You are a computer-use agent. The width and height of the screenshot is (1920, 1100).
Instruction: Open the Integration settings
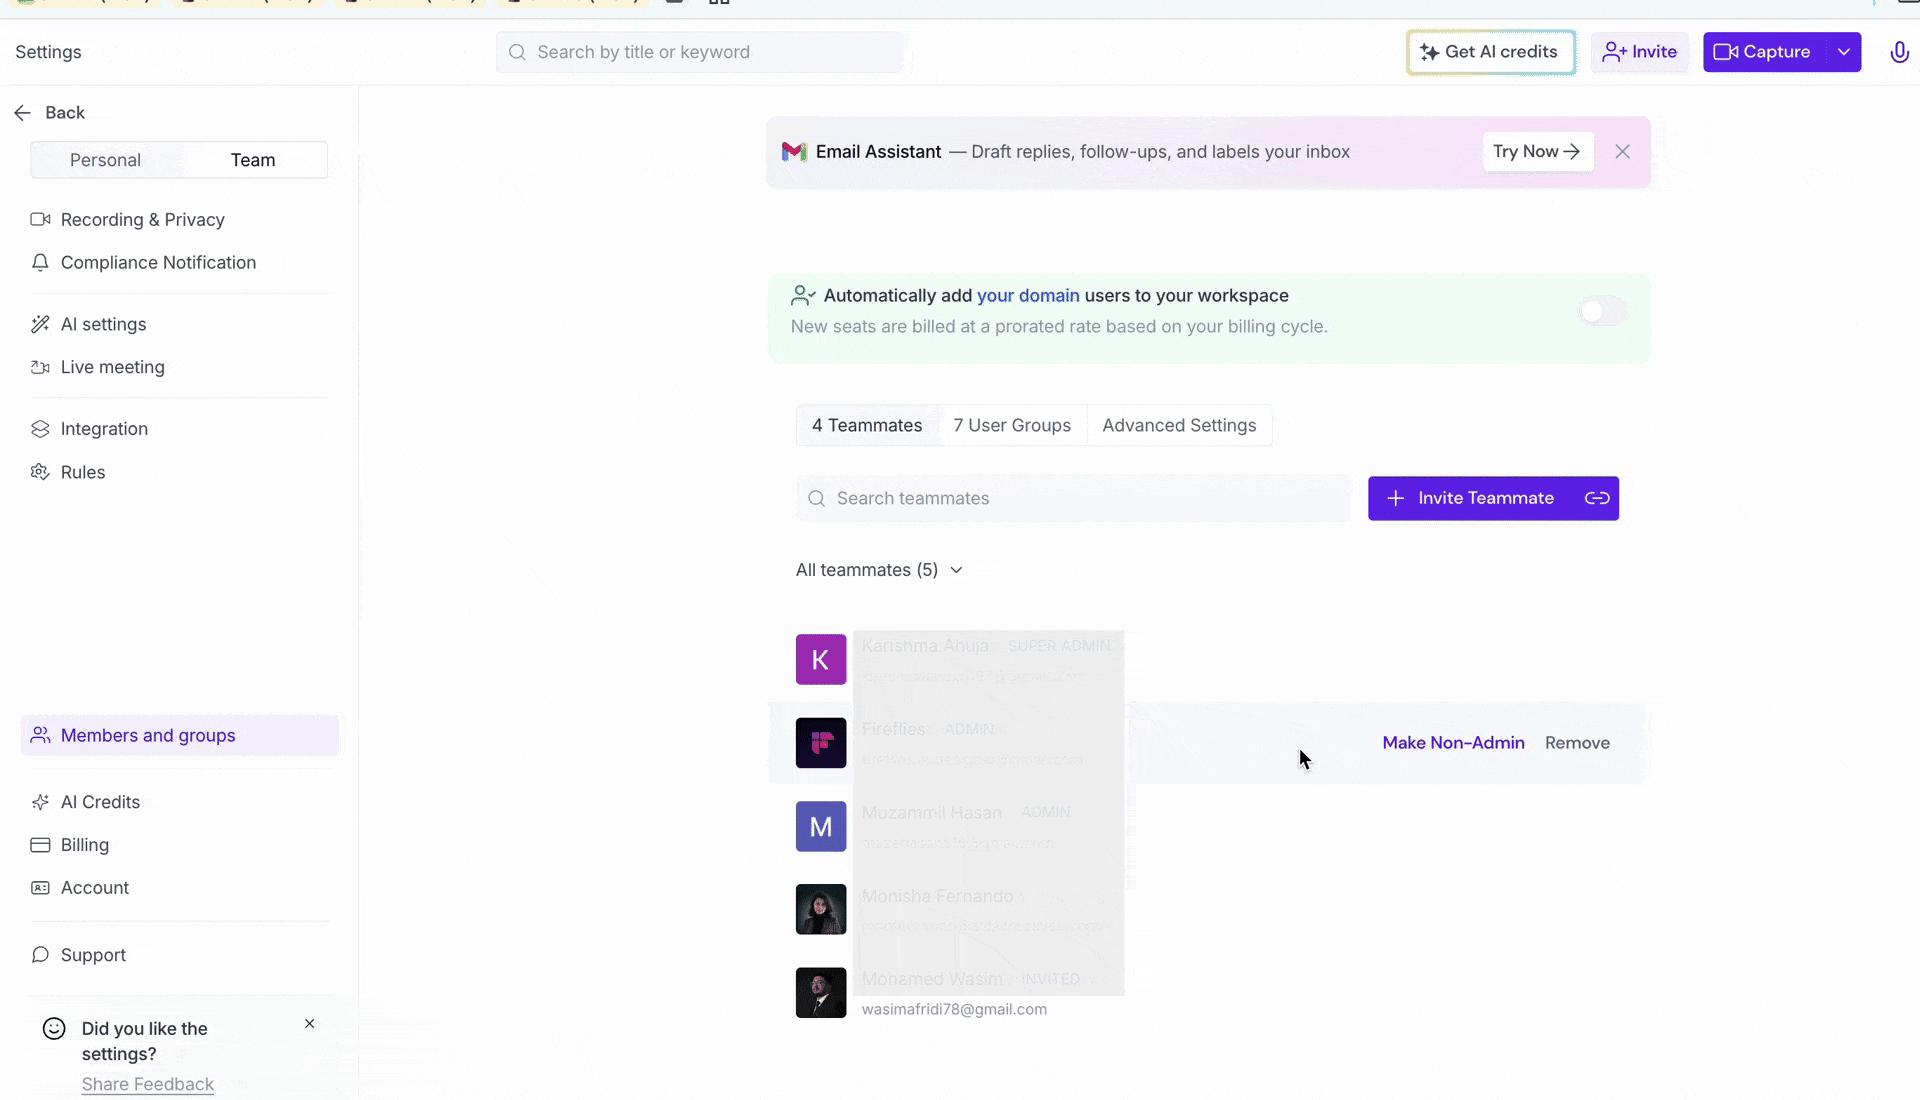coord(103,428)
